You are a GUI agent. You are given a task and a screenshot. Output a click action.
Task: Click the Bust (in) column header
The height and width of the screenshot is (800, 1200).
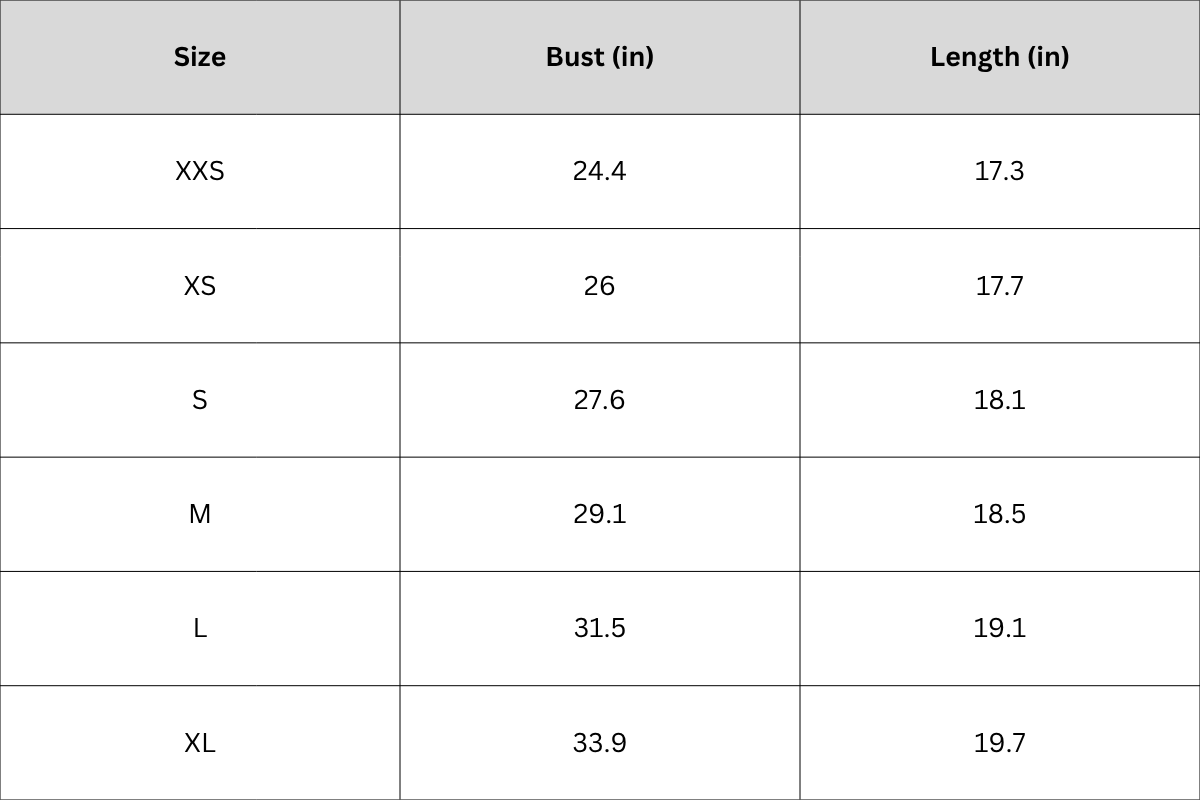pos(600,57)
